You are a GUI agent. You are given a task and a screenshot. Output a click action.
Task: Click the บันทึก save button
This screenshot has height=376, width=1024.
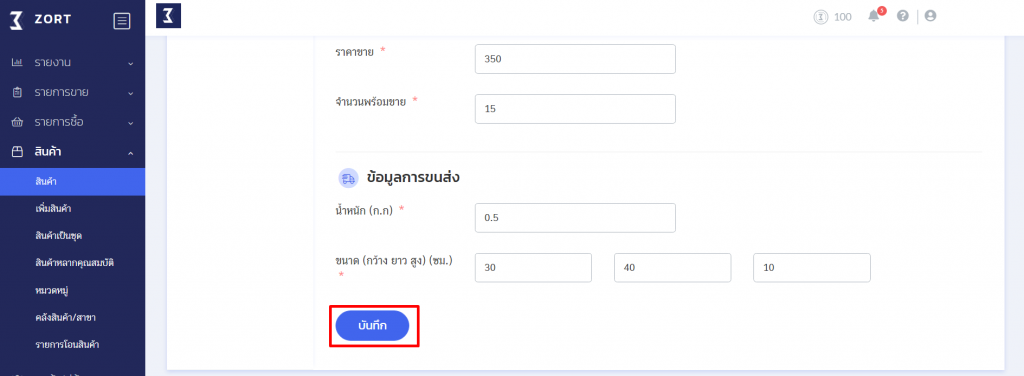pos(372,326)
